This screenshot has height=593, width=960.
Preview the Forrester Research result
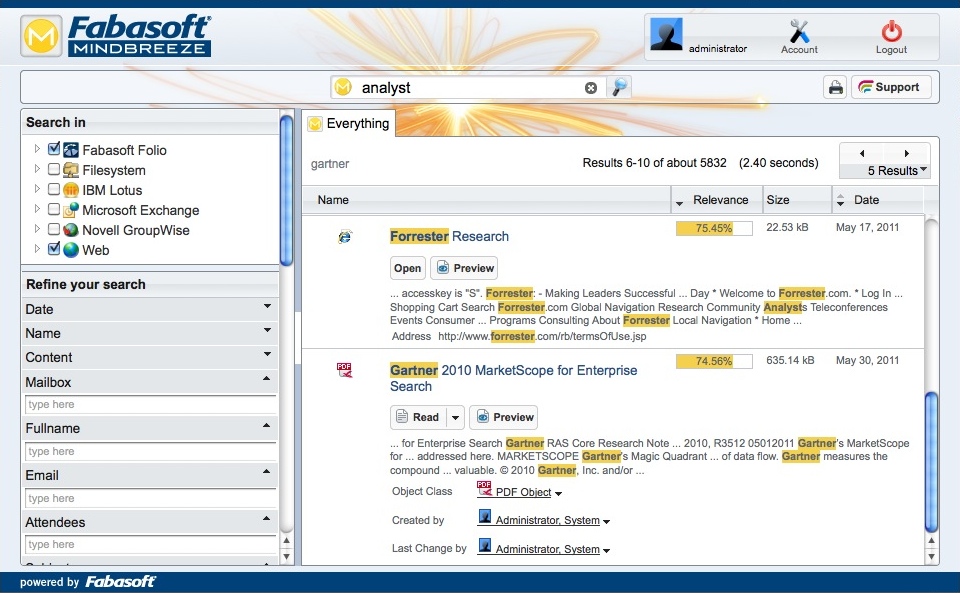pyautogui.click(x=464, y=268)
